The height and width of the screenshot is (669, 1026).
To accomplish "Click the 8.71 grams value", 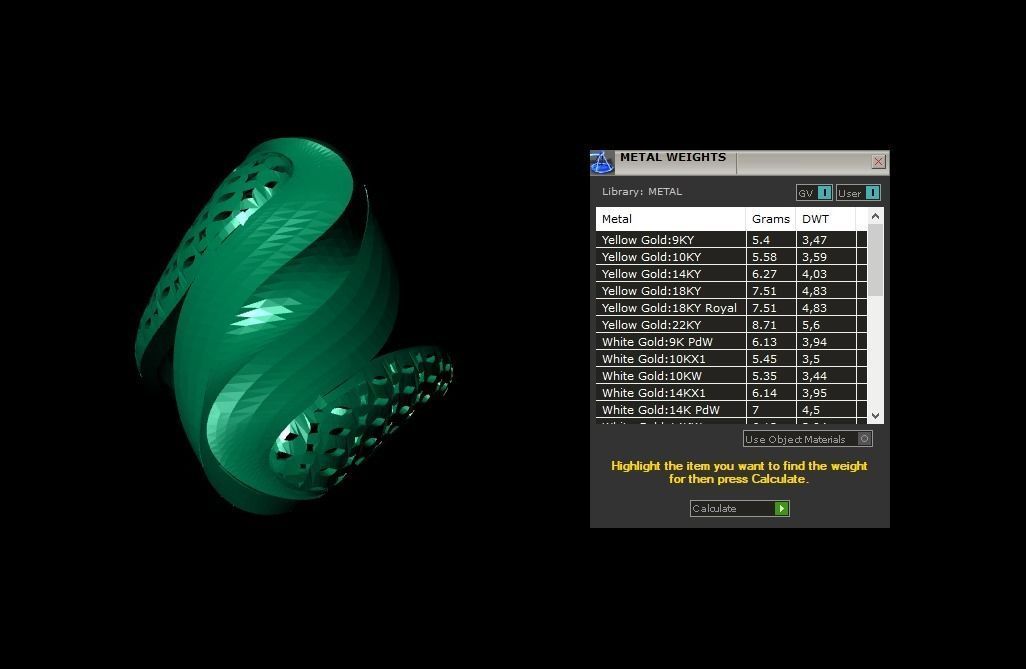I will pyautogui.click(x=764, y=325).
